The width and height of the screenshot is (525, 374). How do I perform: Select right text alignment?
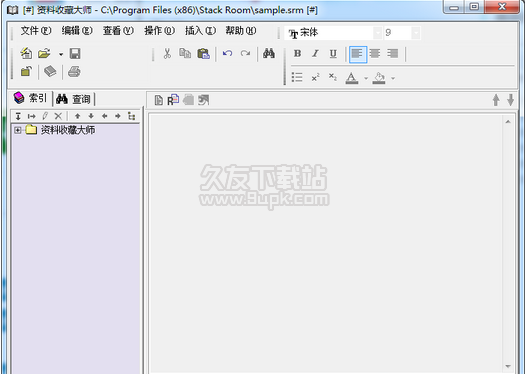point(392,54)
